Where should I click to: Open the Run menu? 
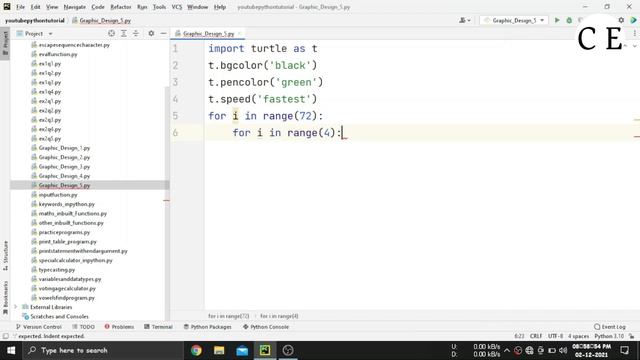coord(142,7)
